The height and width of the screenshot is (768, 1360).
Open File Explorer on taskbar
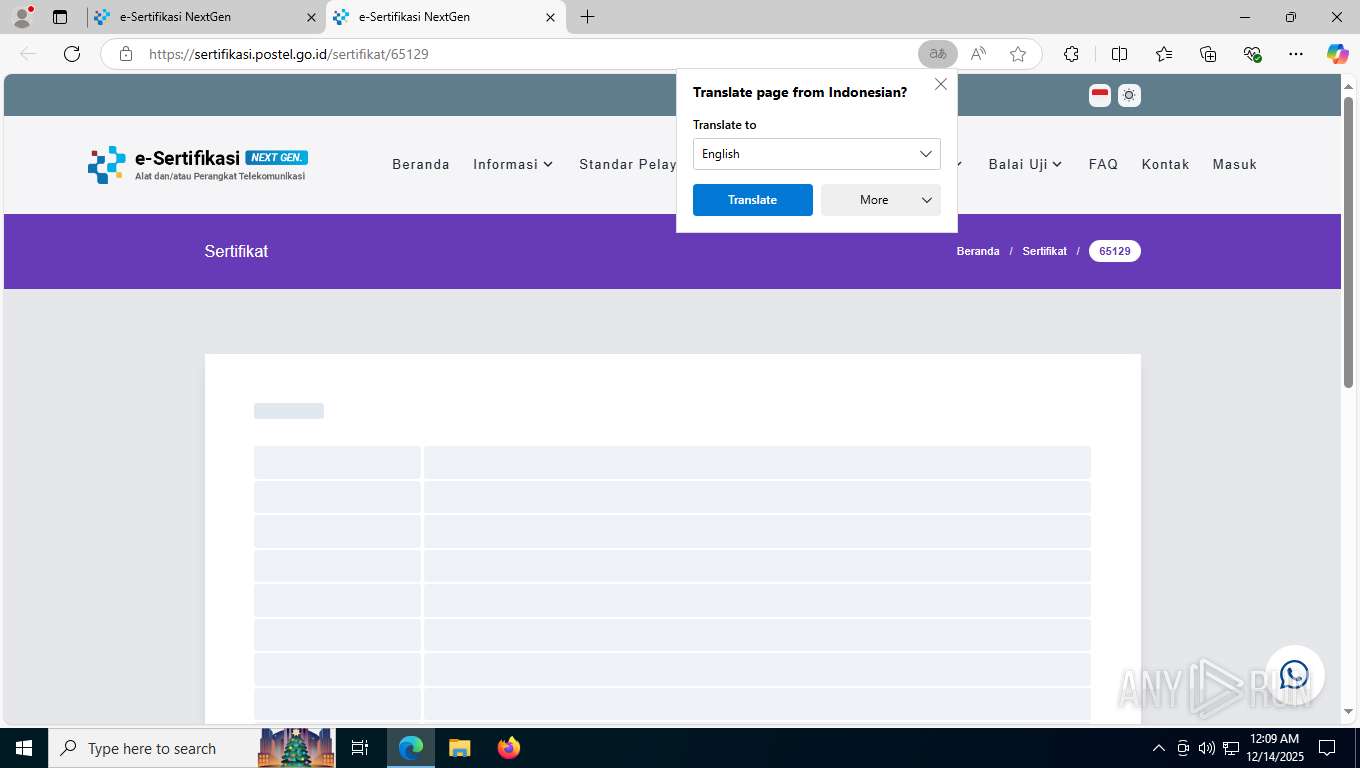(459, 748)
